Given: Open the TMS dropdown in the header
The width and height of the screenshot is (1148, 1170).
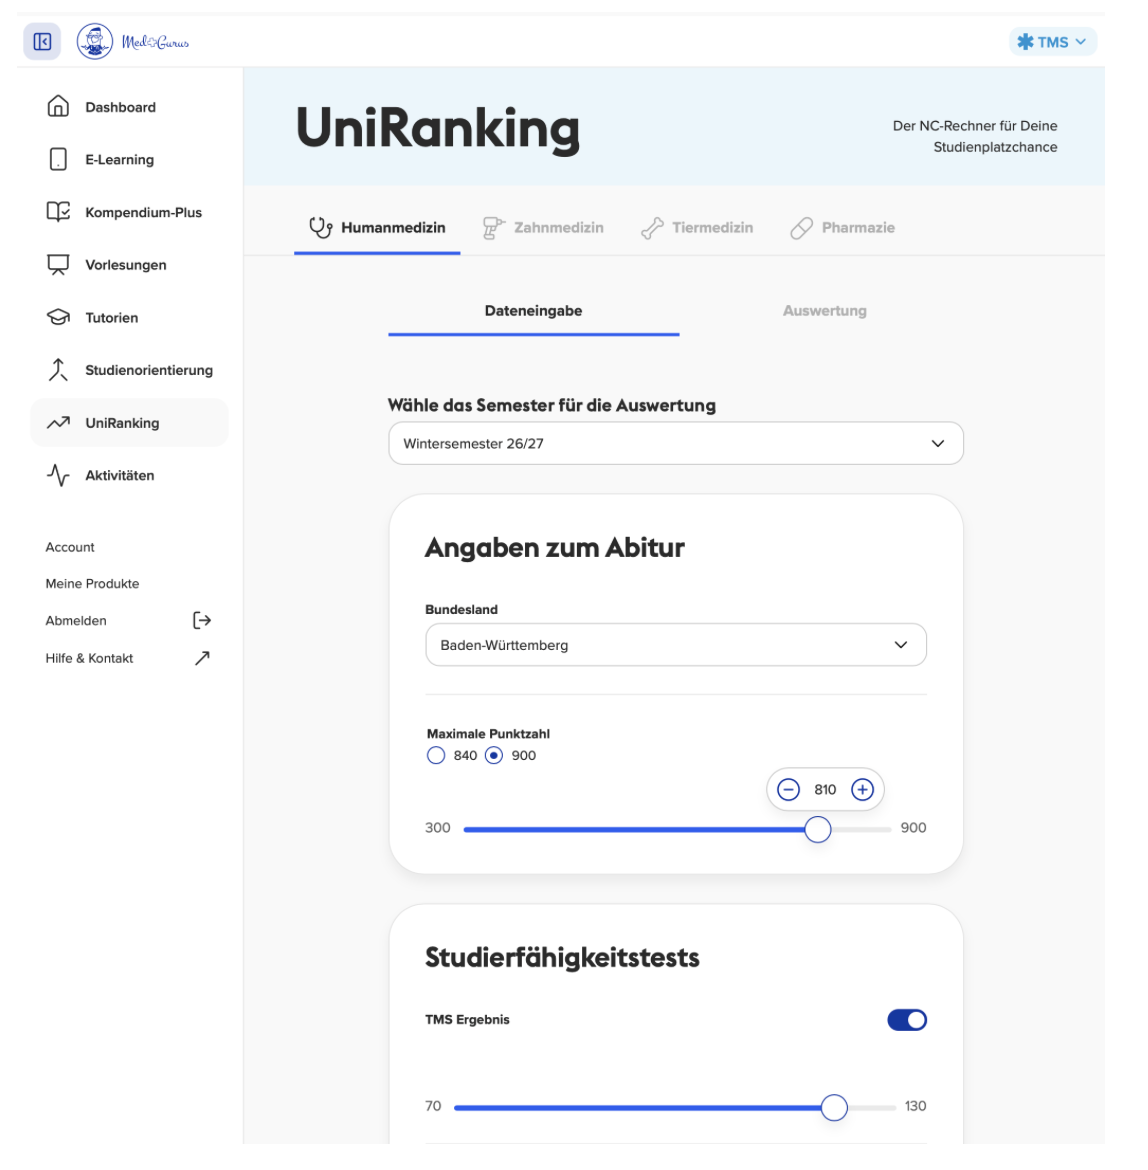Looking at the screenshot, I should (x=1052, y=42).
